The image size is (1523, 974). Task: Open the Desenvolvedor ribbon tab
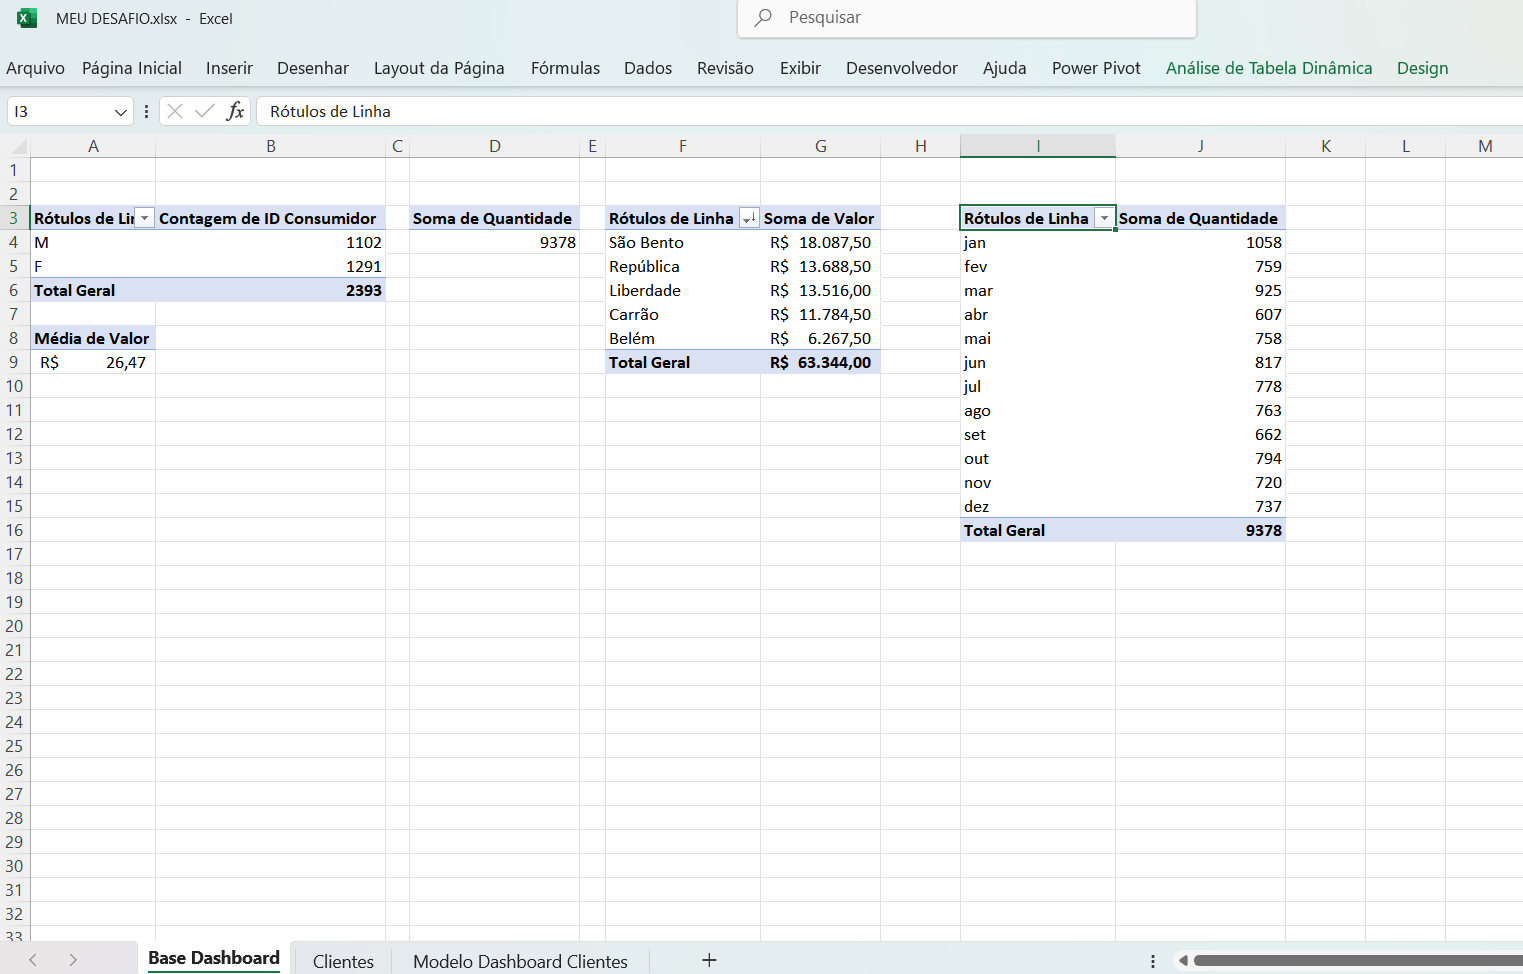(902, 68)
